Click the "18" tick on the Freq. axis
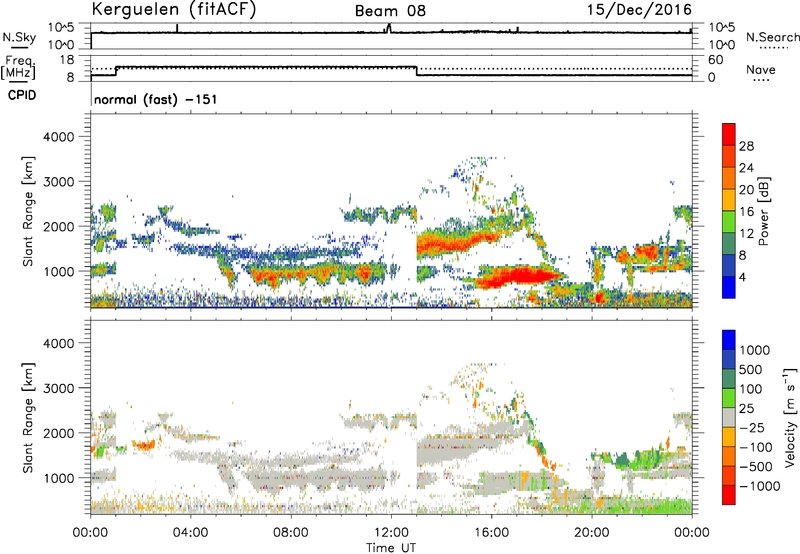Viewport: 800px width, 554px height. pos(67,60)
